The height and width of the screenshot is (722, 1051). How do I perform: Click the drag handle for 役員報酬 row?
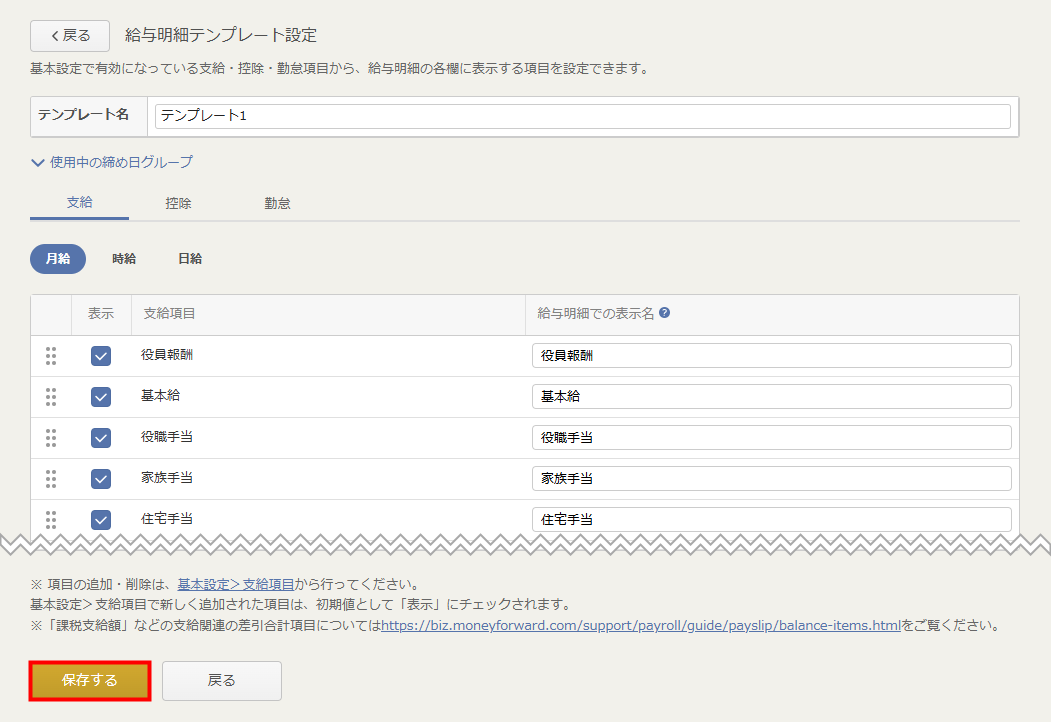tap(51, 356)
